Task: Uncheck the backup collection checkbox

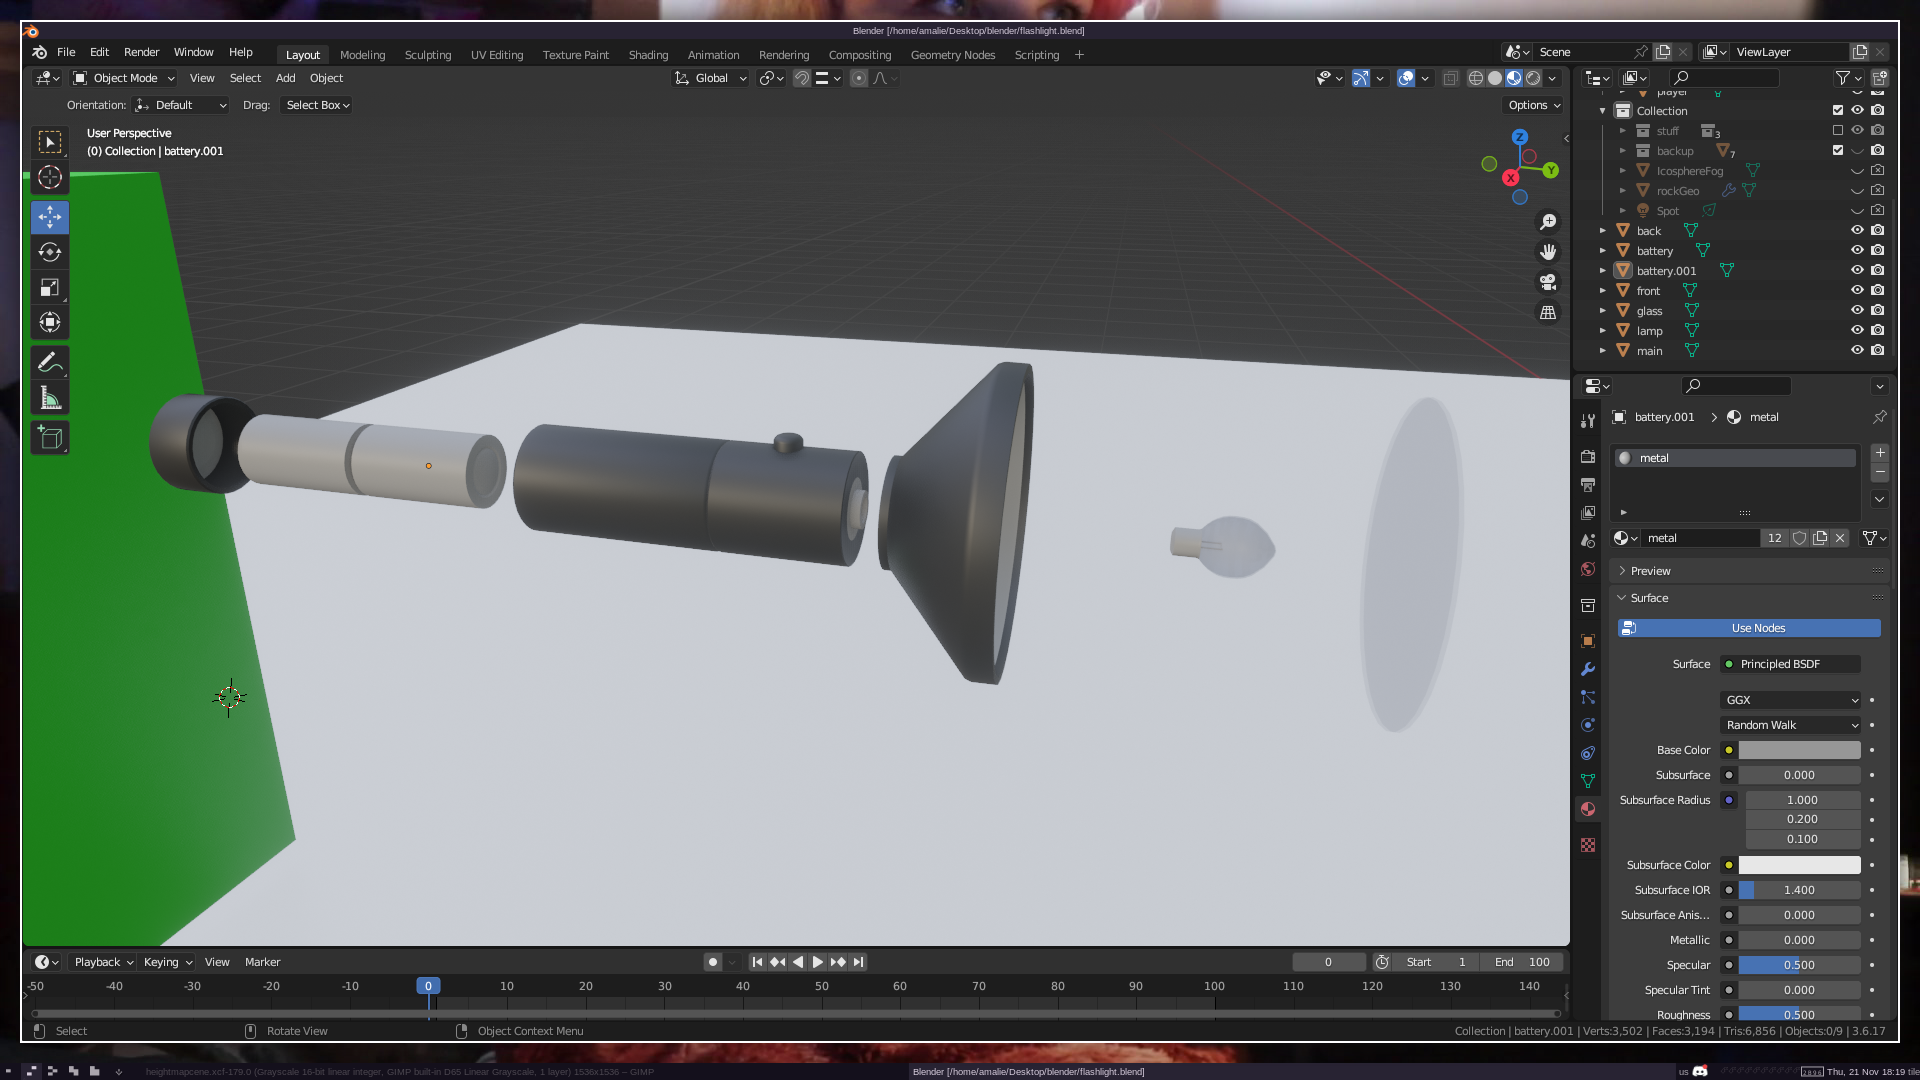Action: click(1838, 150)
